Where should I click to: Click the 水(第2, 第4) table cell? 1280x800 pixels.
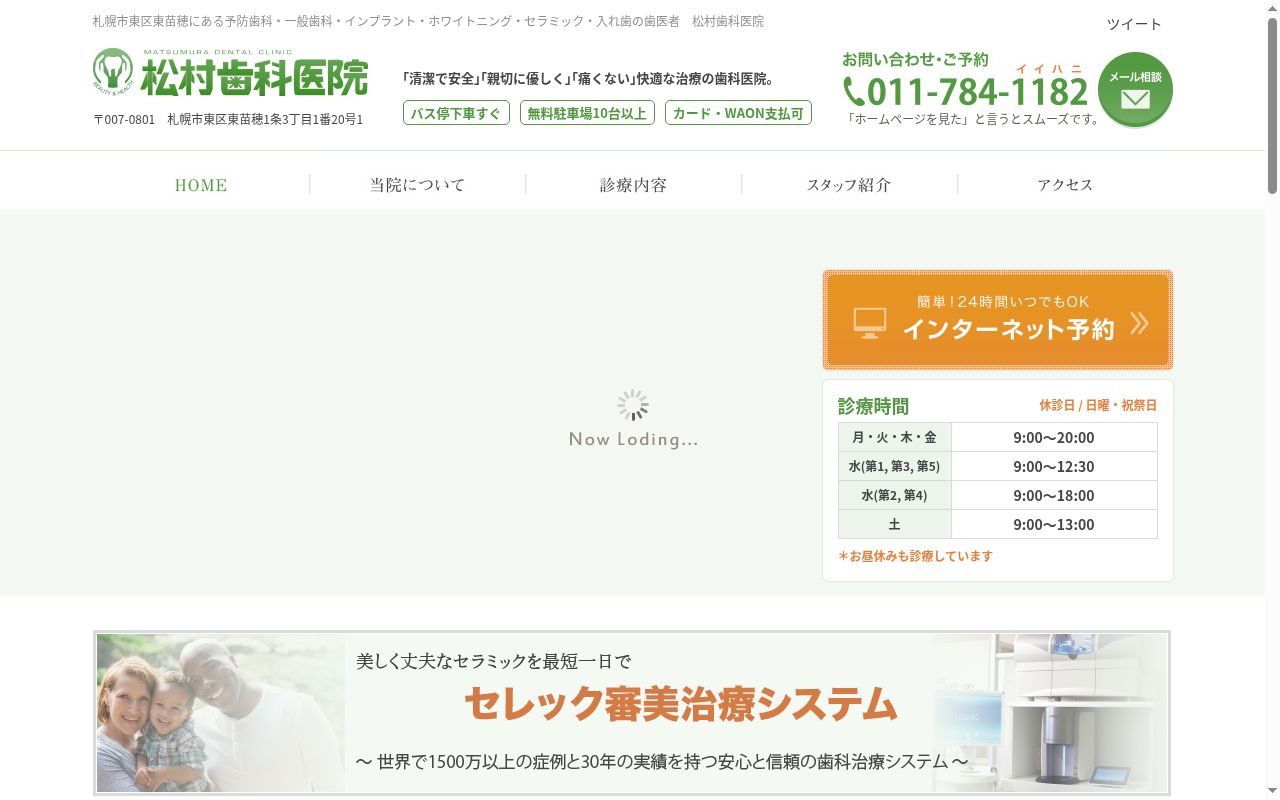895,495
